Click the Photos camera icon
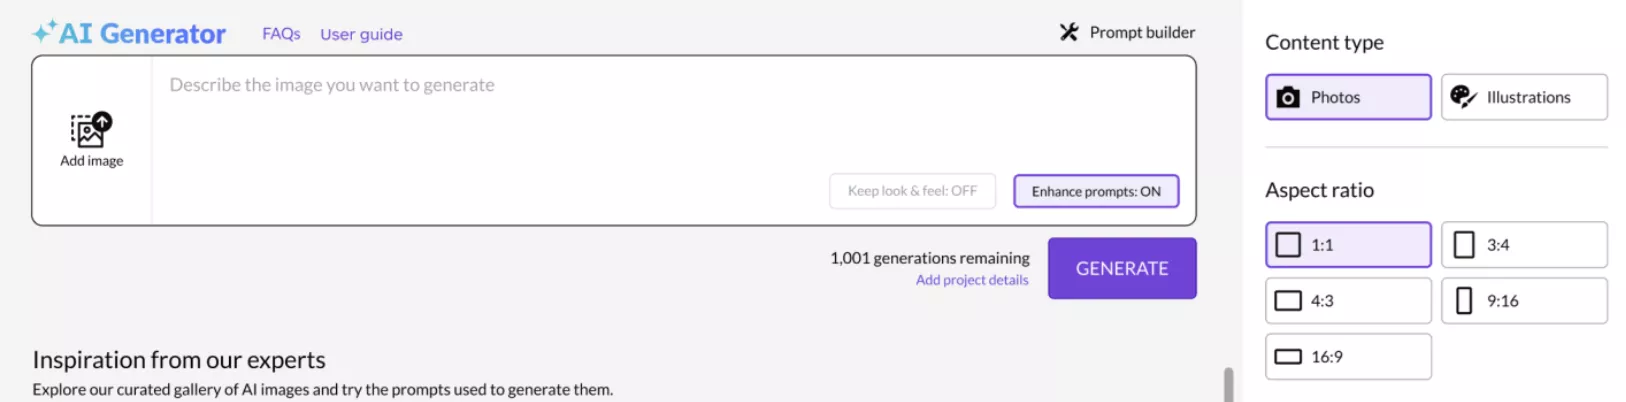This screenshot has height=402, width=1626. pos(1288,97)
